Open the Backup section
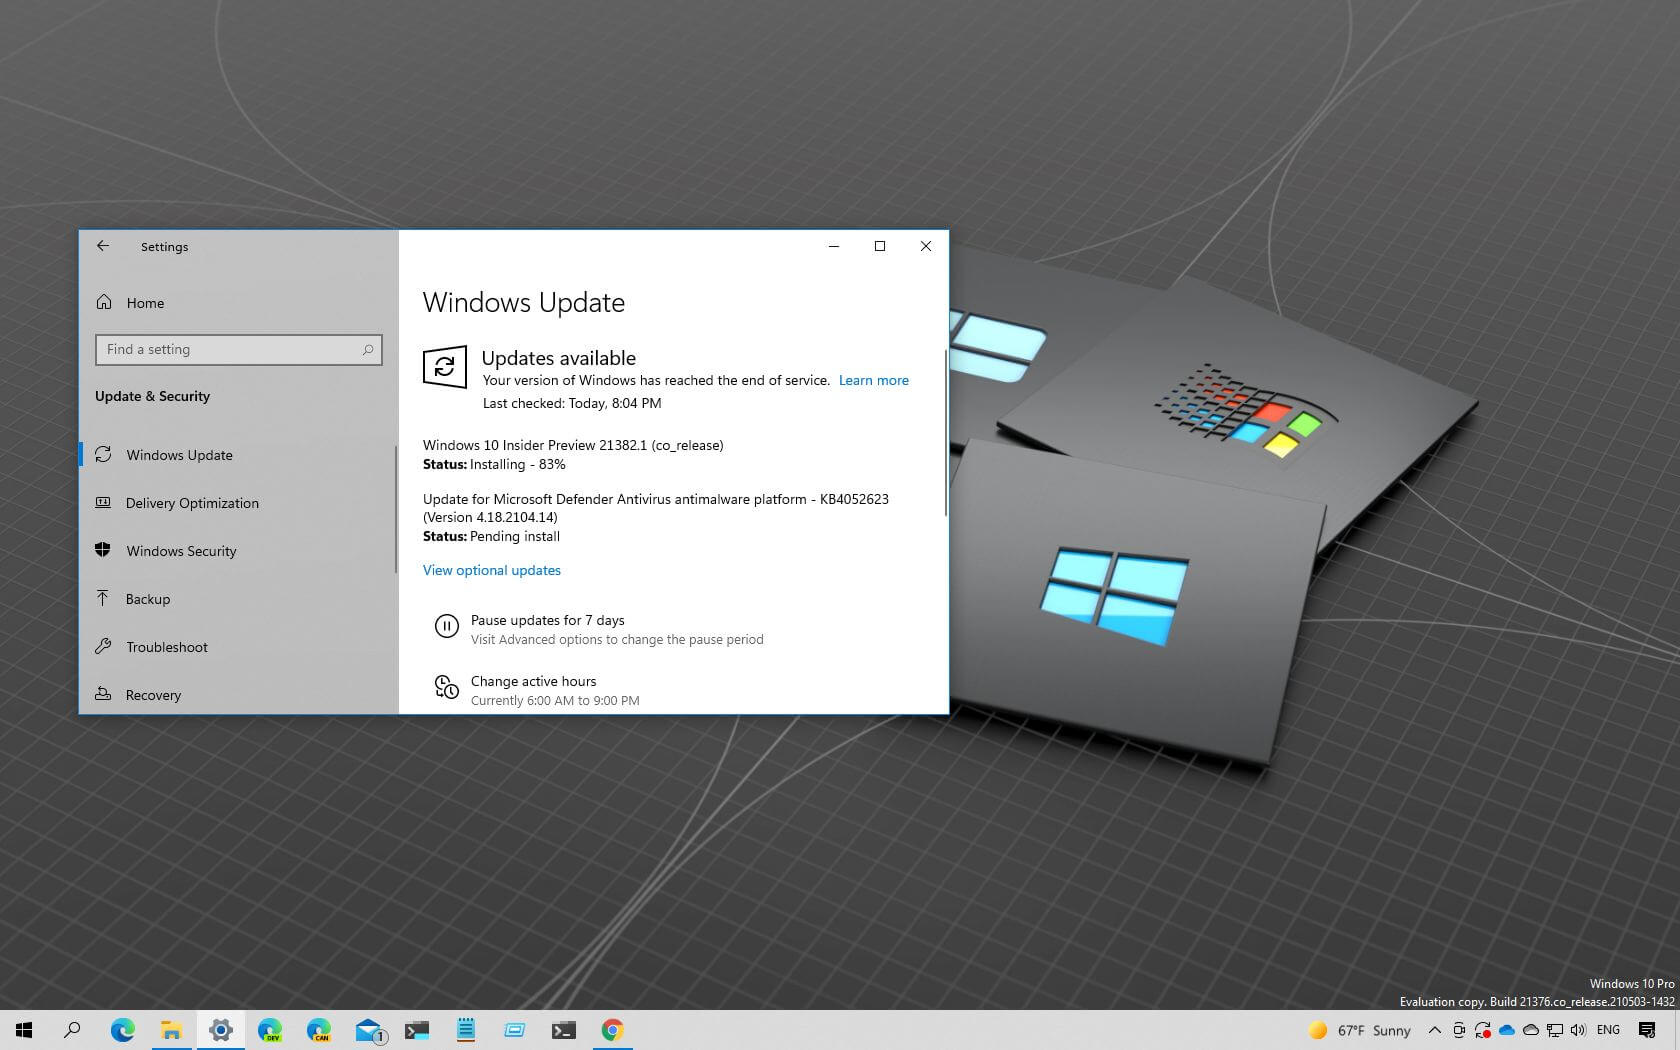 coord(147,599)
